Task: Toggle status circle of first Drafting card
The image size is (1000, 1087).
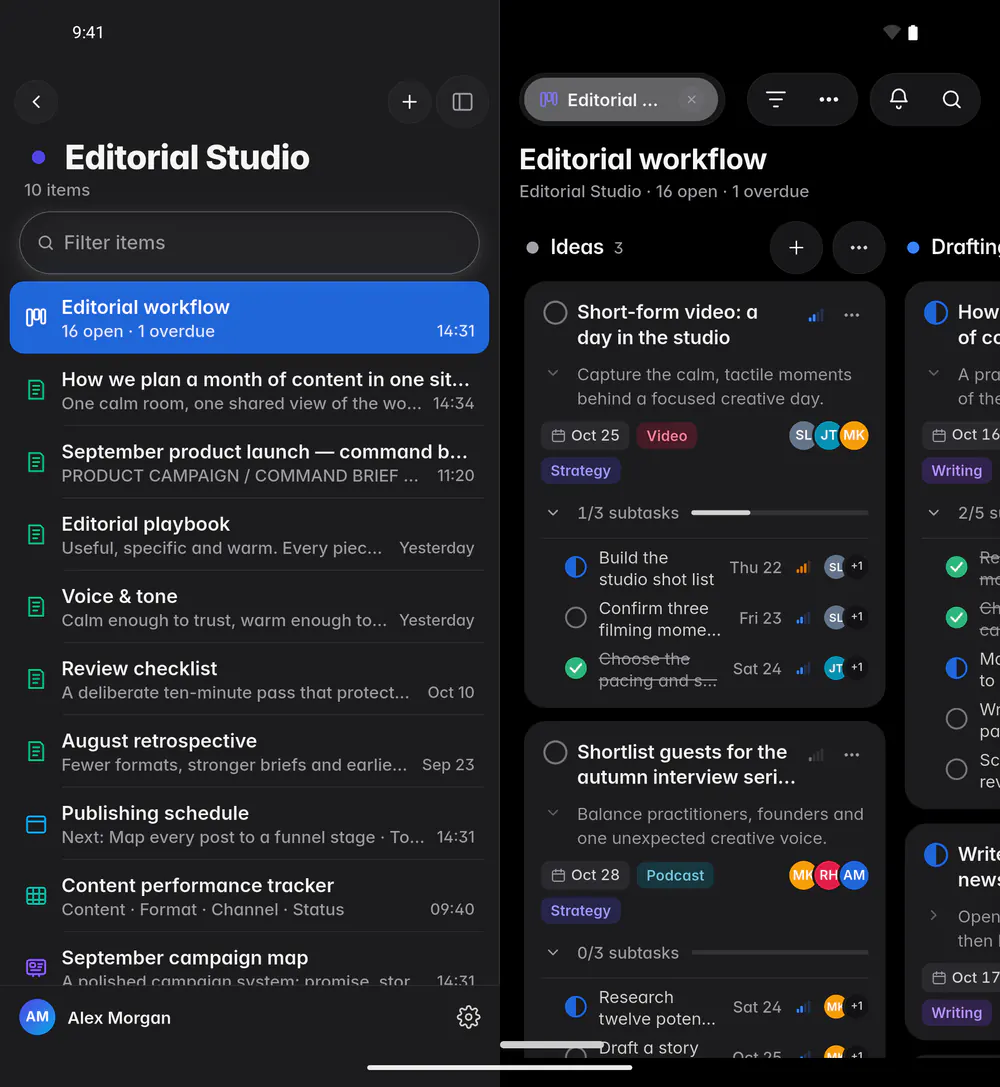Action: (x=936, y=313)
